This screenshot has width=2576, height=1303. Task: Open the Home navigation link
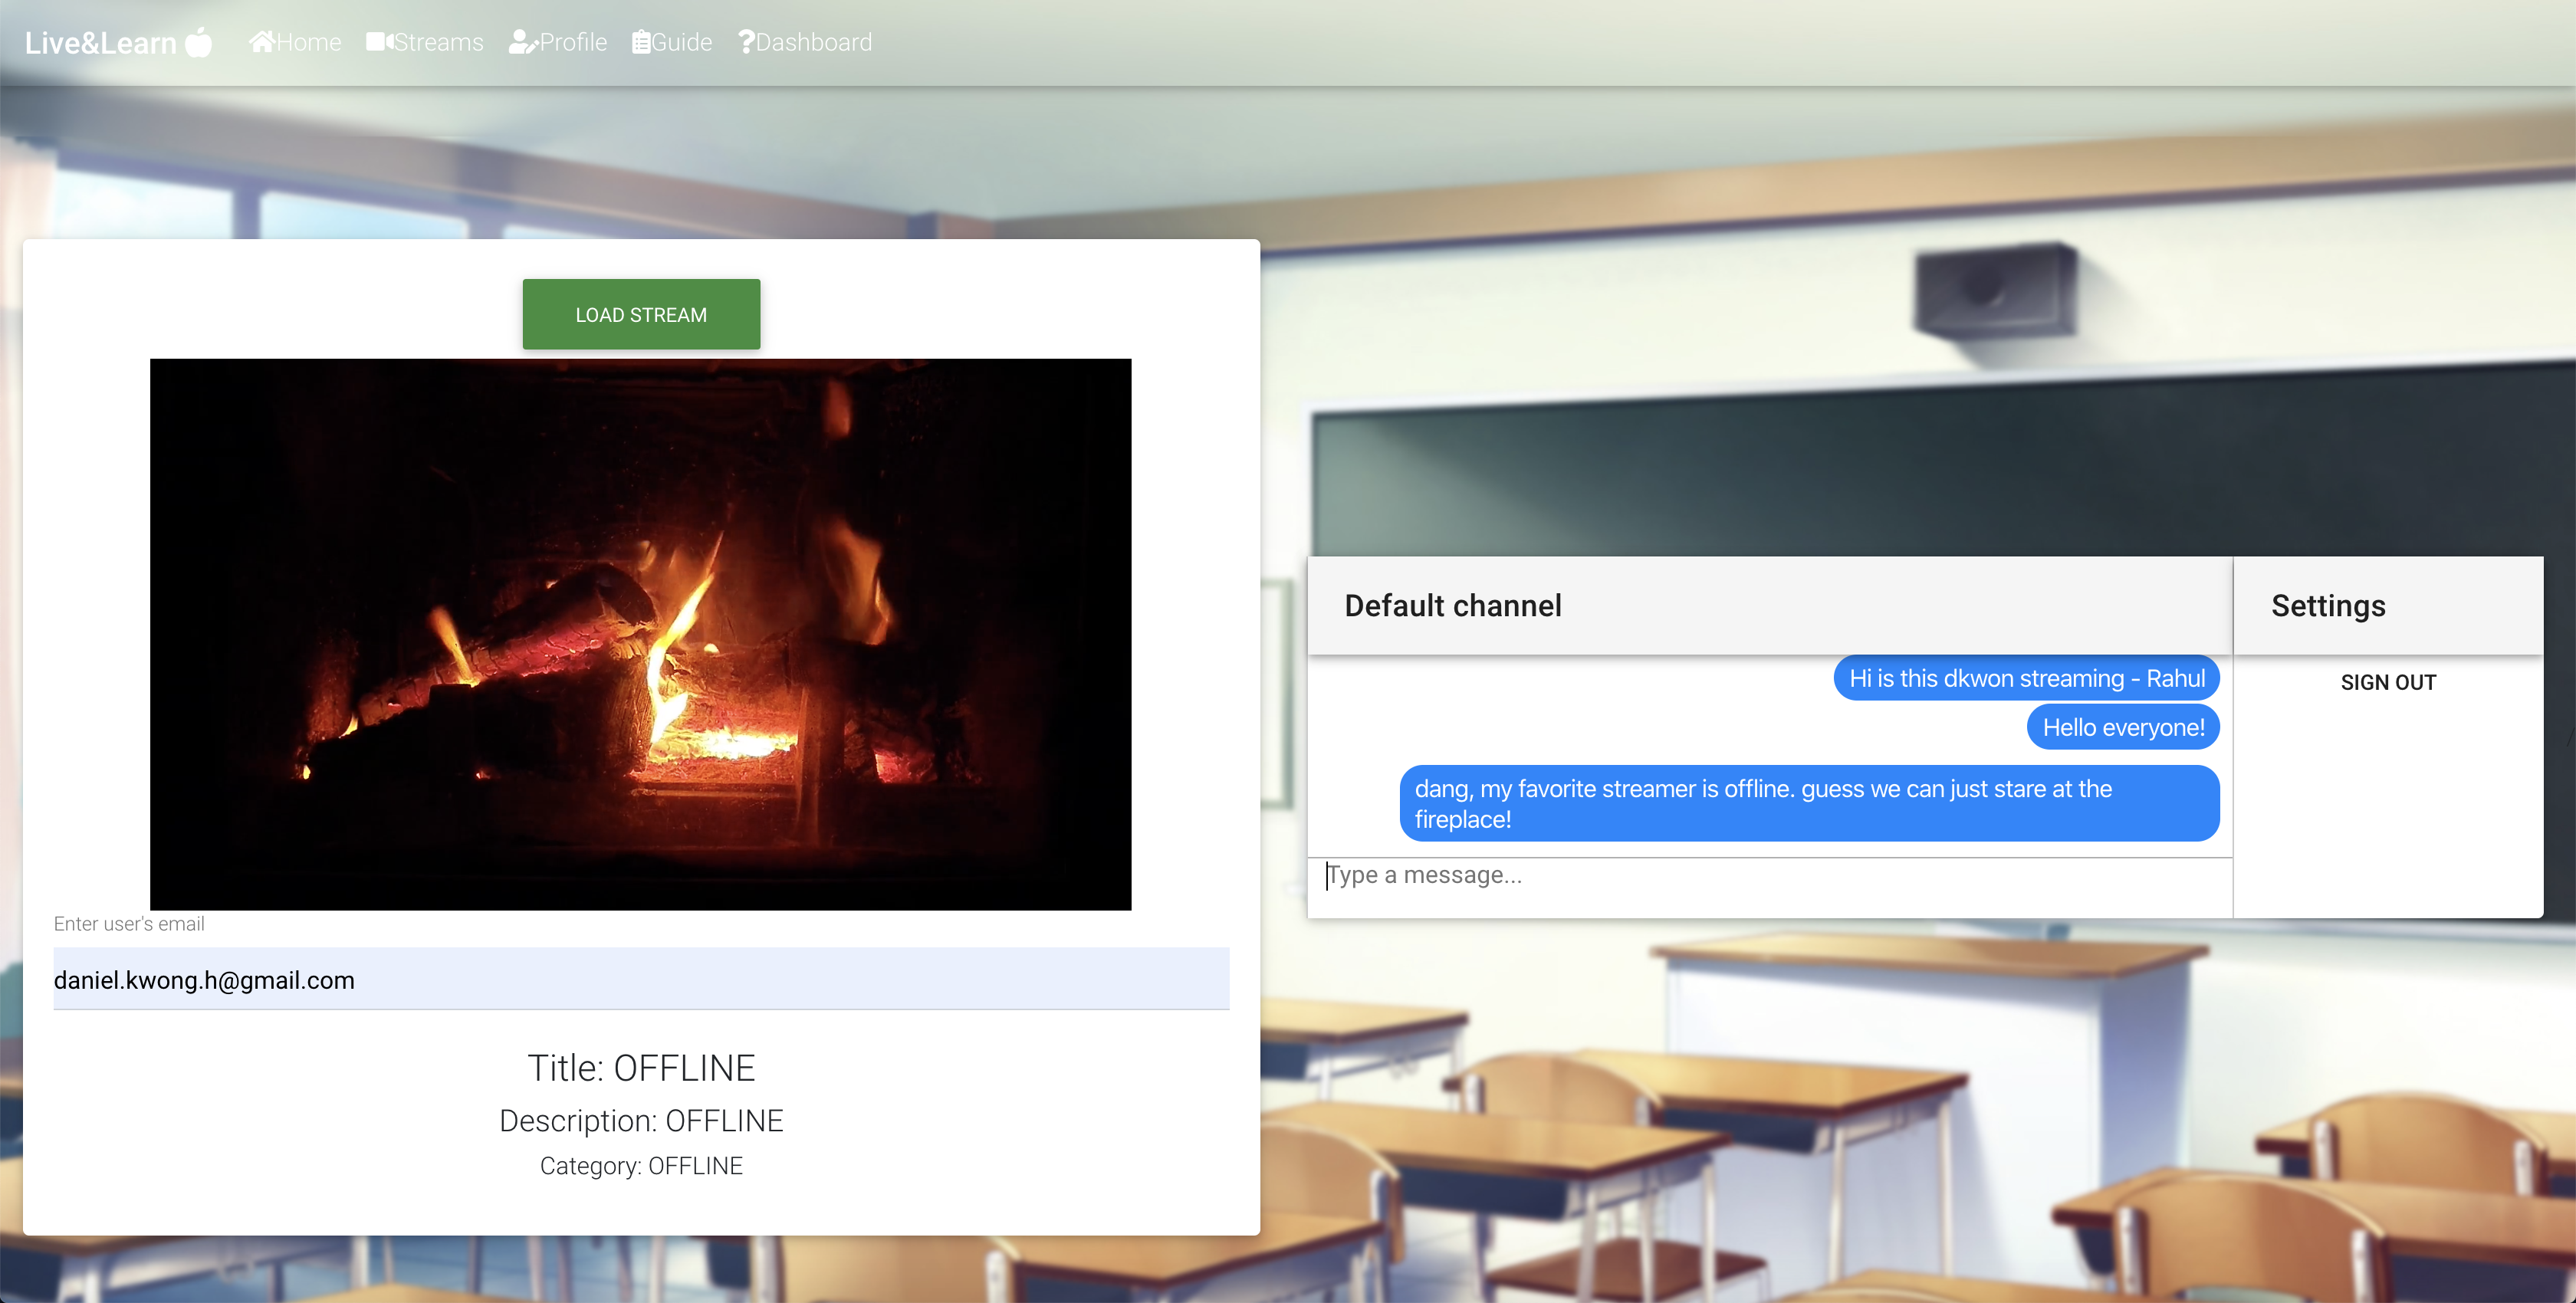[x=308, y=42]
